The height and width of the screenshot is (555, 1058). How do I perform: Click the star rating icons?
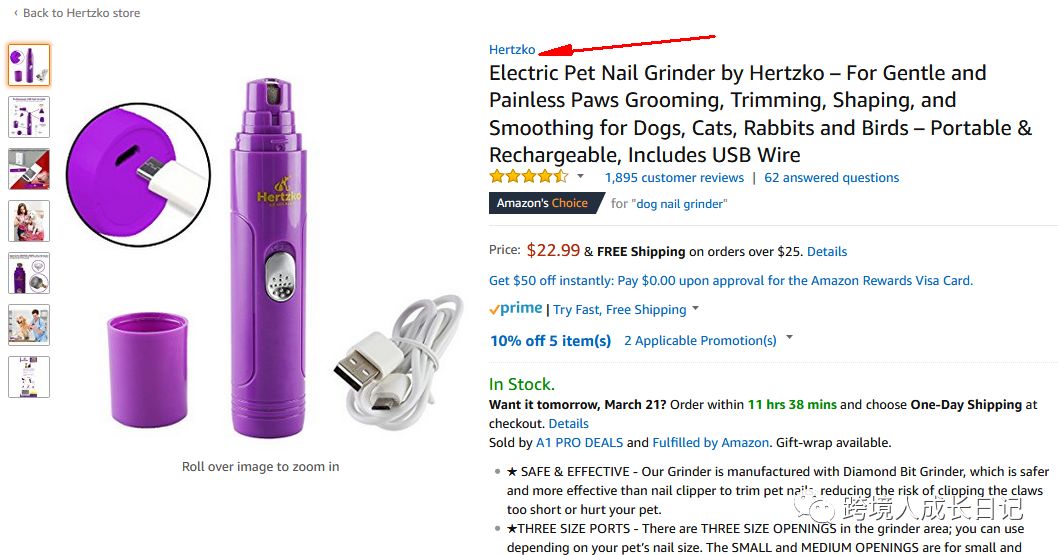tap(529, 177)
